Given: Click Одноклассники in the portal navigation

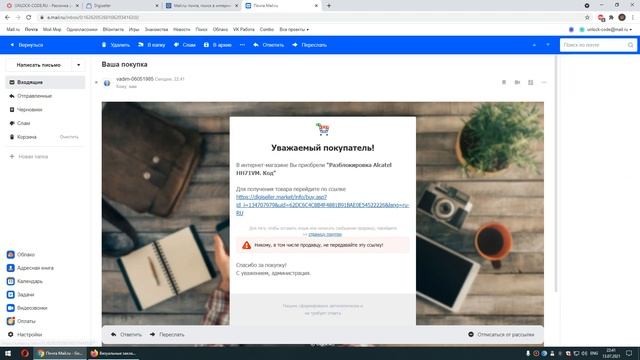Looking at the screenshot, I should (82, 29).
